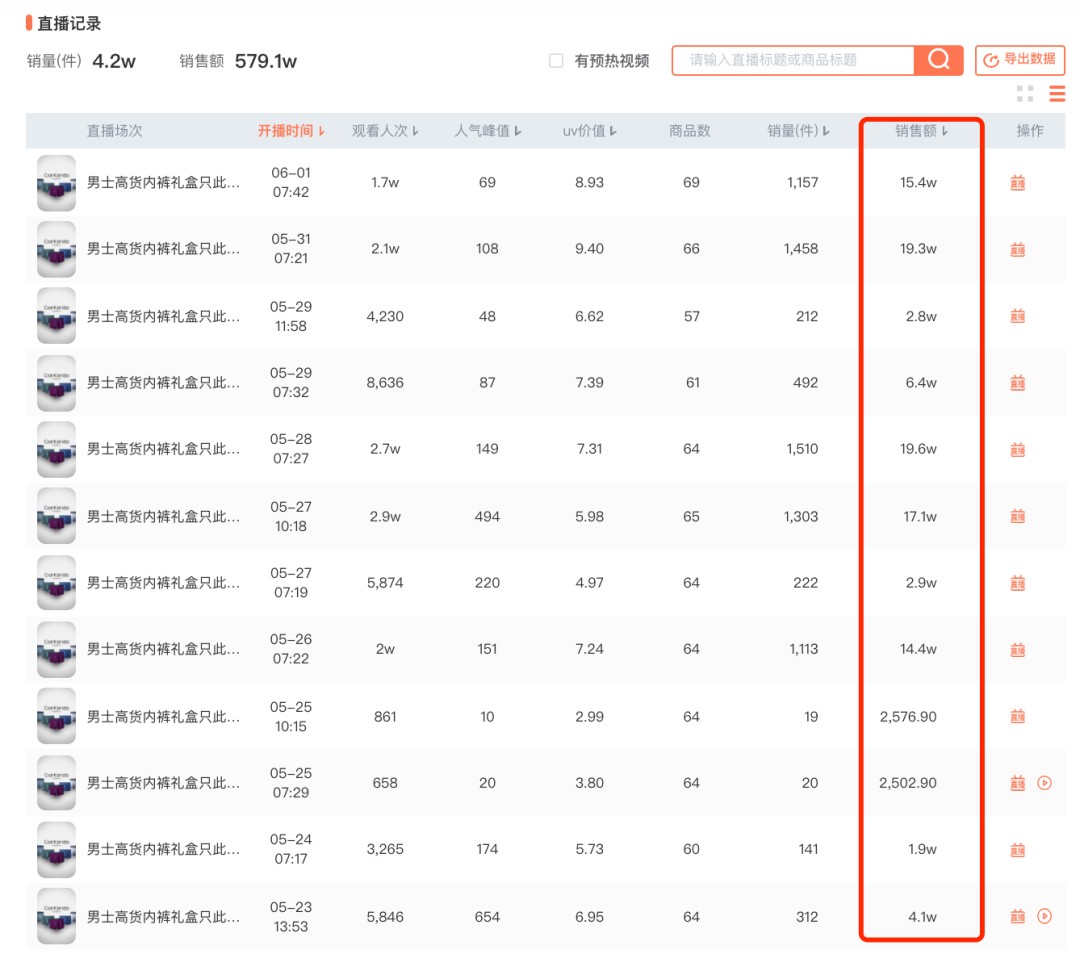Screen dimensions: 1080x954
Task: Click thumbnail of 05-23 13:53 live
Action: (x=56, y=916)
